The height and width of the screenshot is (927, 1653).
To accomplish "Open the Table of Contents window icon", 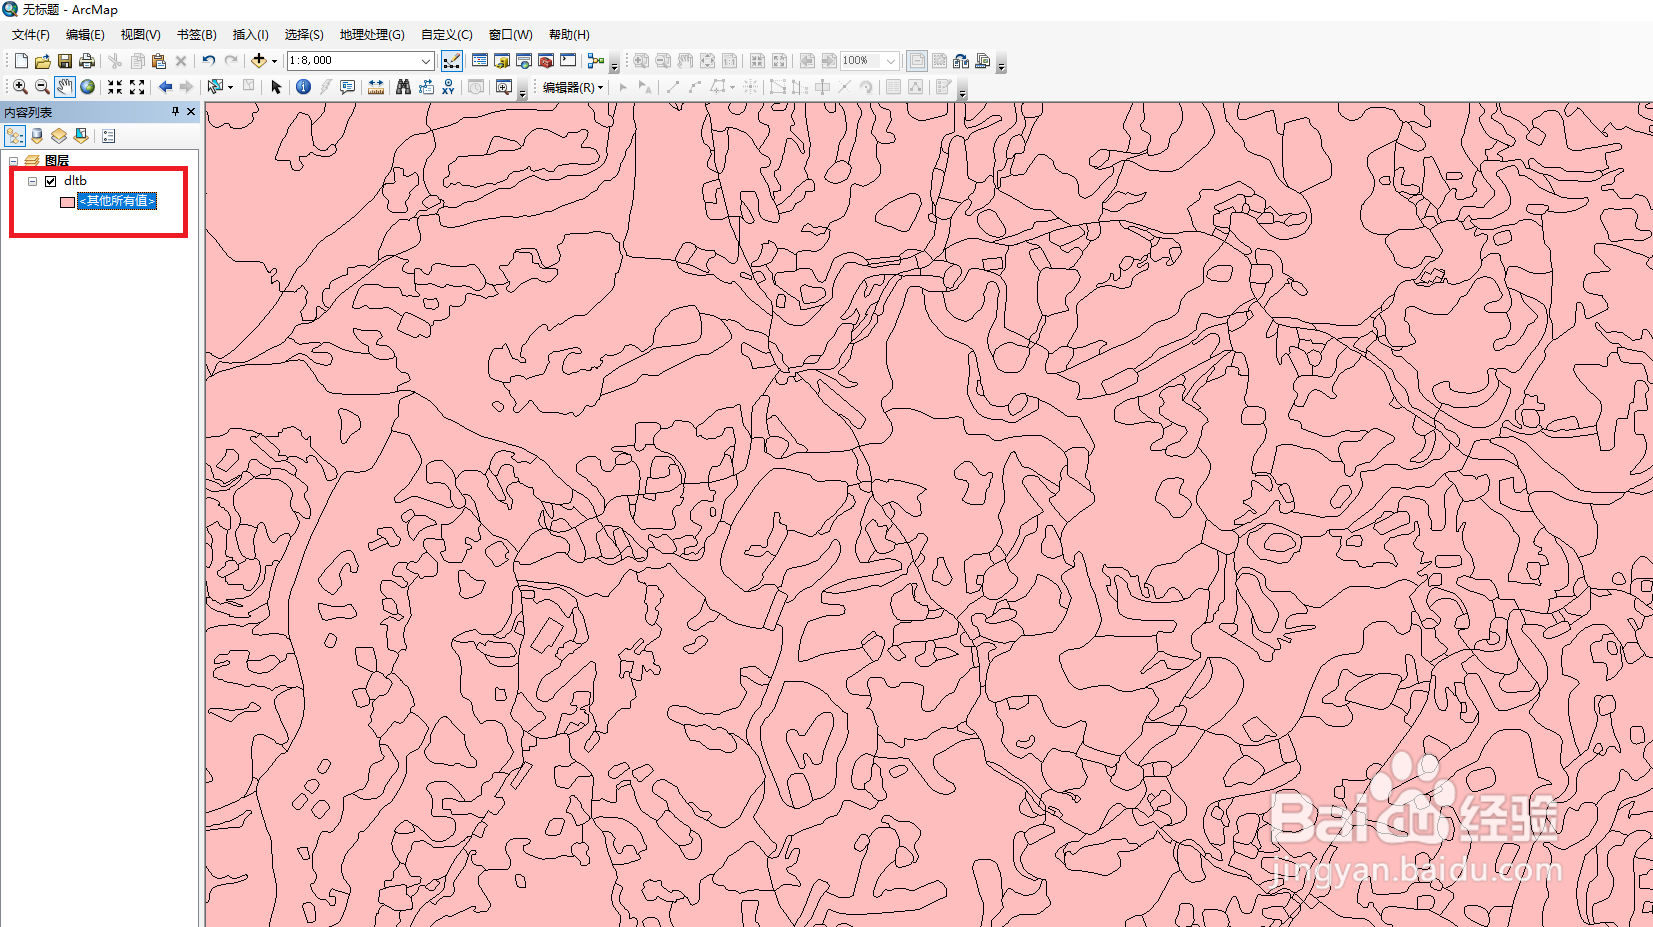I will 480,61.
